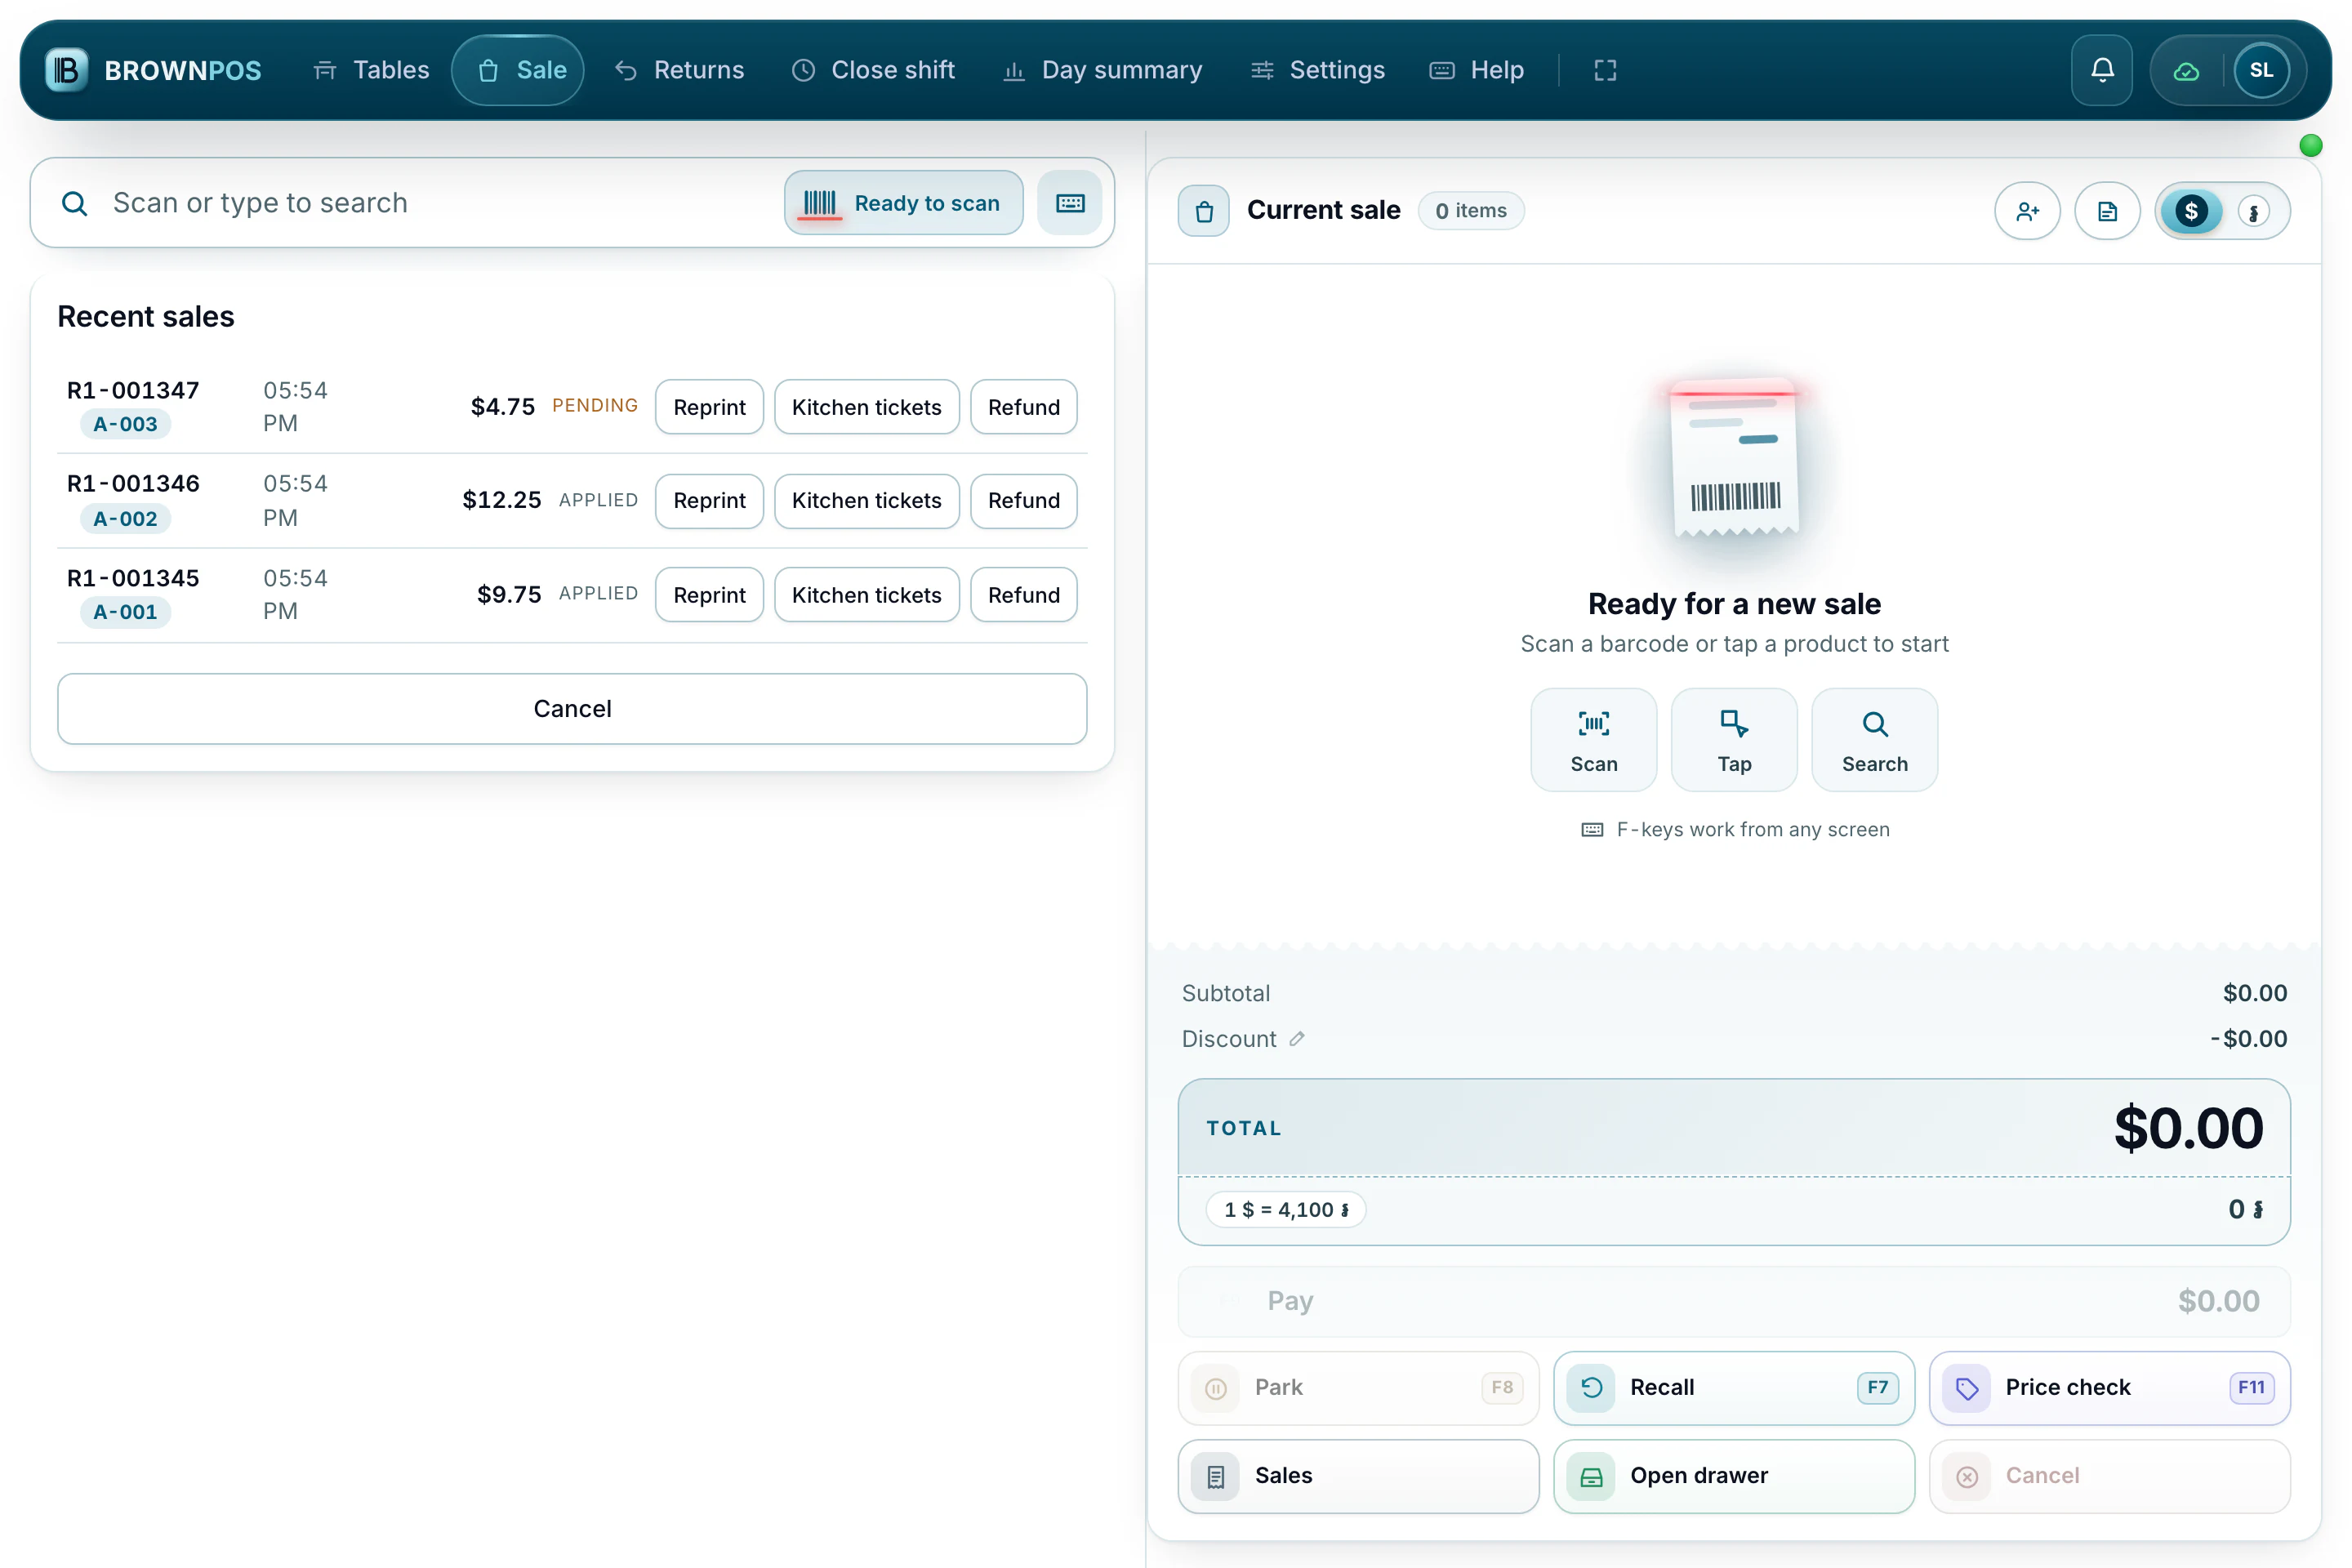Reprint receipt R1-001347
This screenshot has width=2352, height=1568.
tap(709, 407)
